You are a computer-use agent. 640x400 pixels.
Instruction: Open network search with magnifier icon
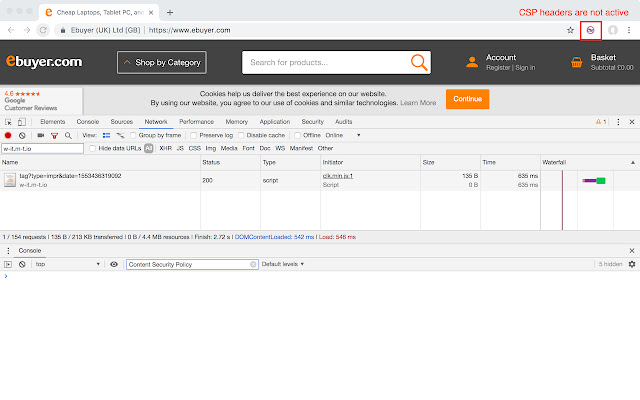coord(68,135)
